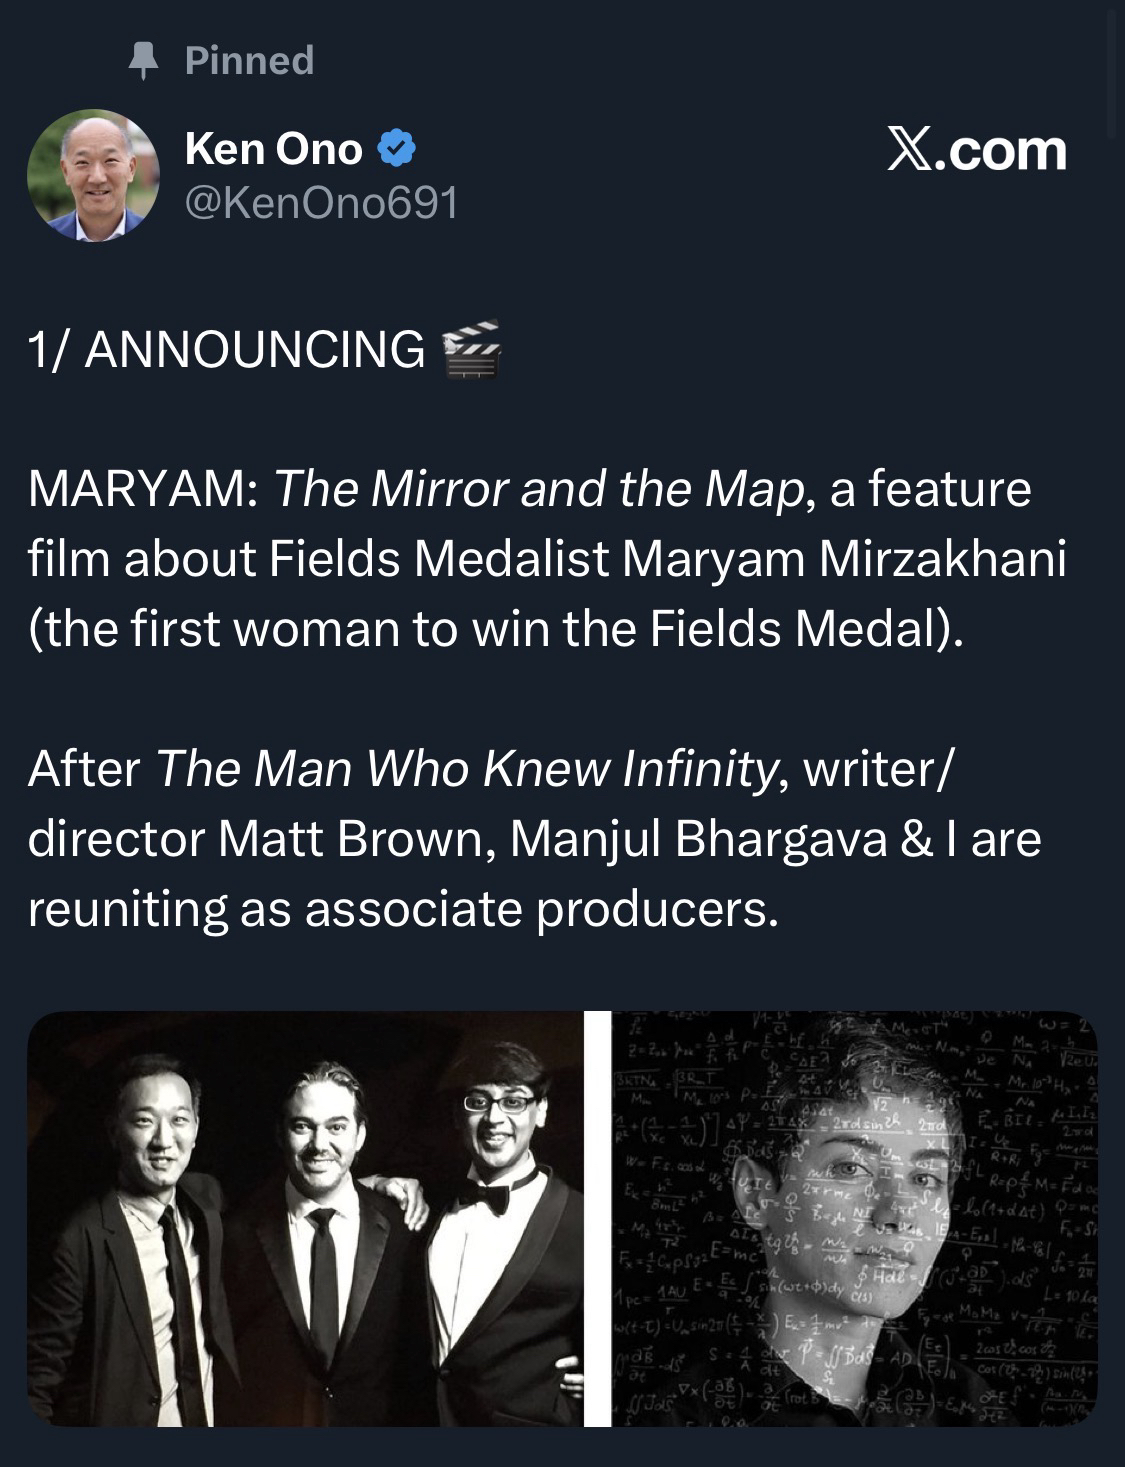Screen dimensions: 1125x1467
Task: Open the left photo of three men in suits
Action: (304, 1218)
